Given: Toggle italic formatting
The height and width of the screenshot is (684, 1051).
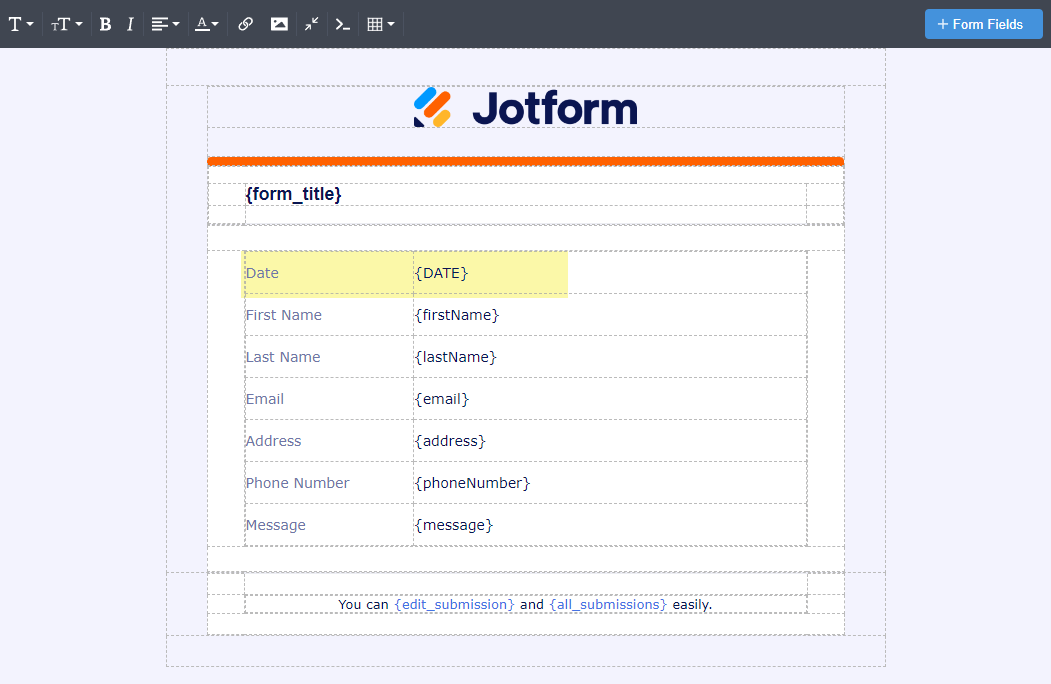Looking at the screenshot, I should 130,24.
